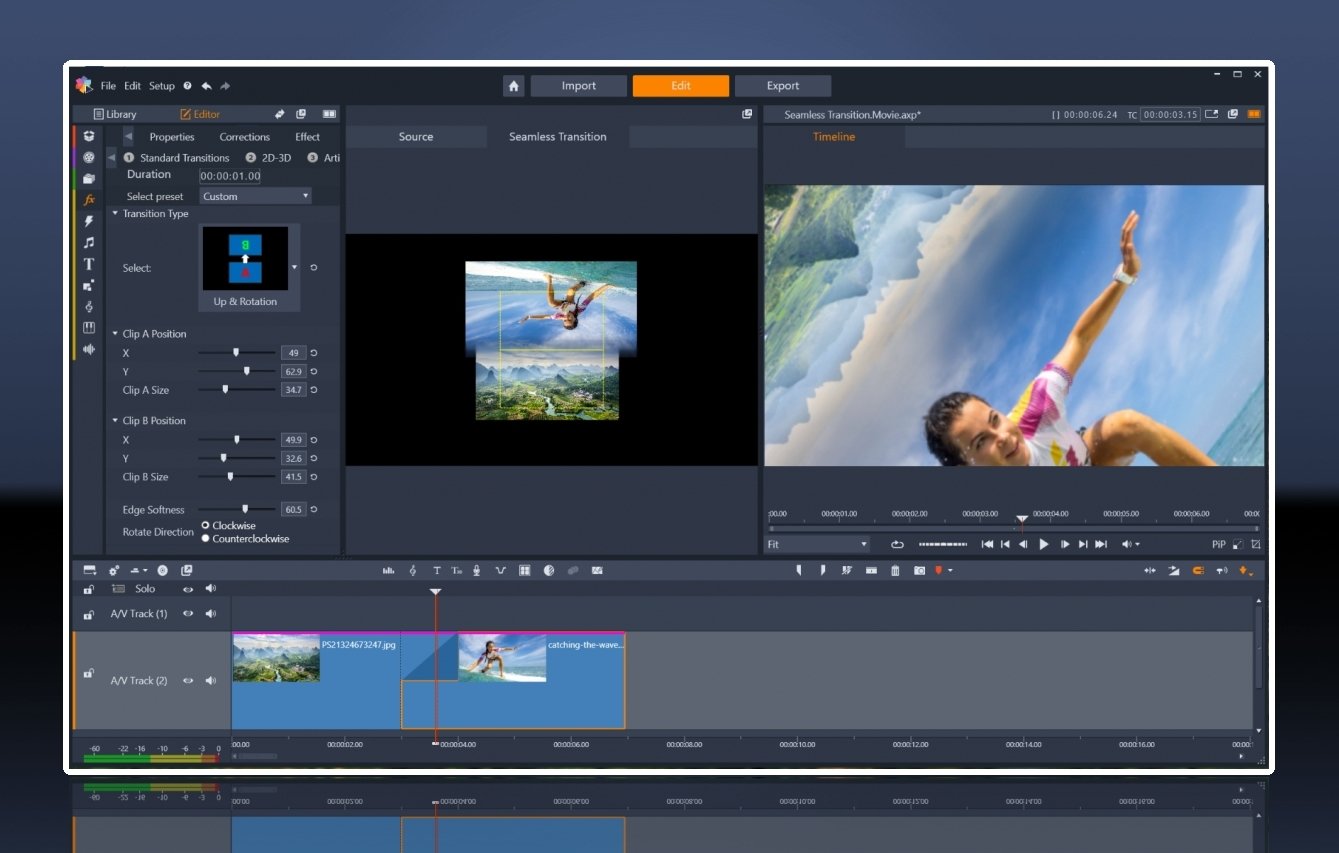1339x853 pixels.
Task: Click the home icon button
Action: pos(514,86)
